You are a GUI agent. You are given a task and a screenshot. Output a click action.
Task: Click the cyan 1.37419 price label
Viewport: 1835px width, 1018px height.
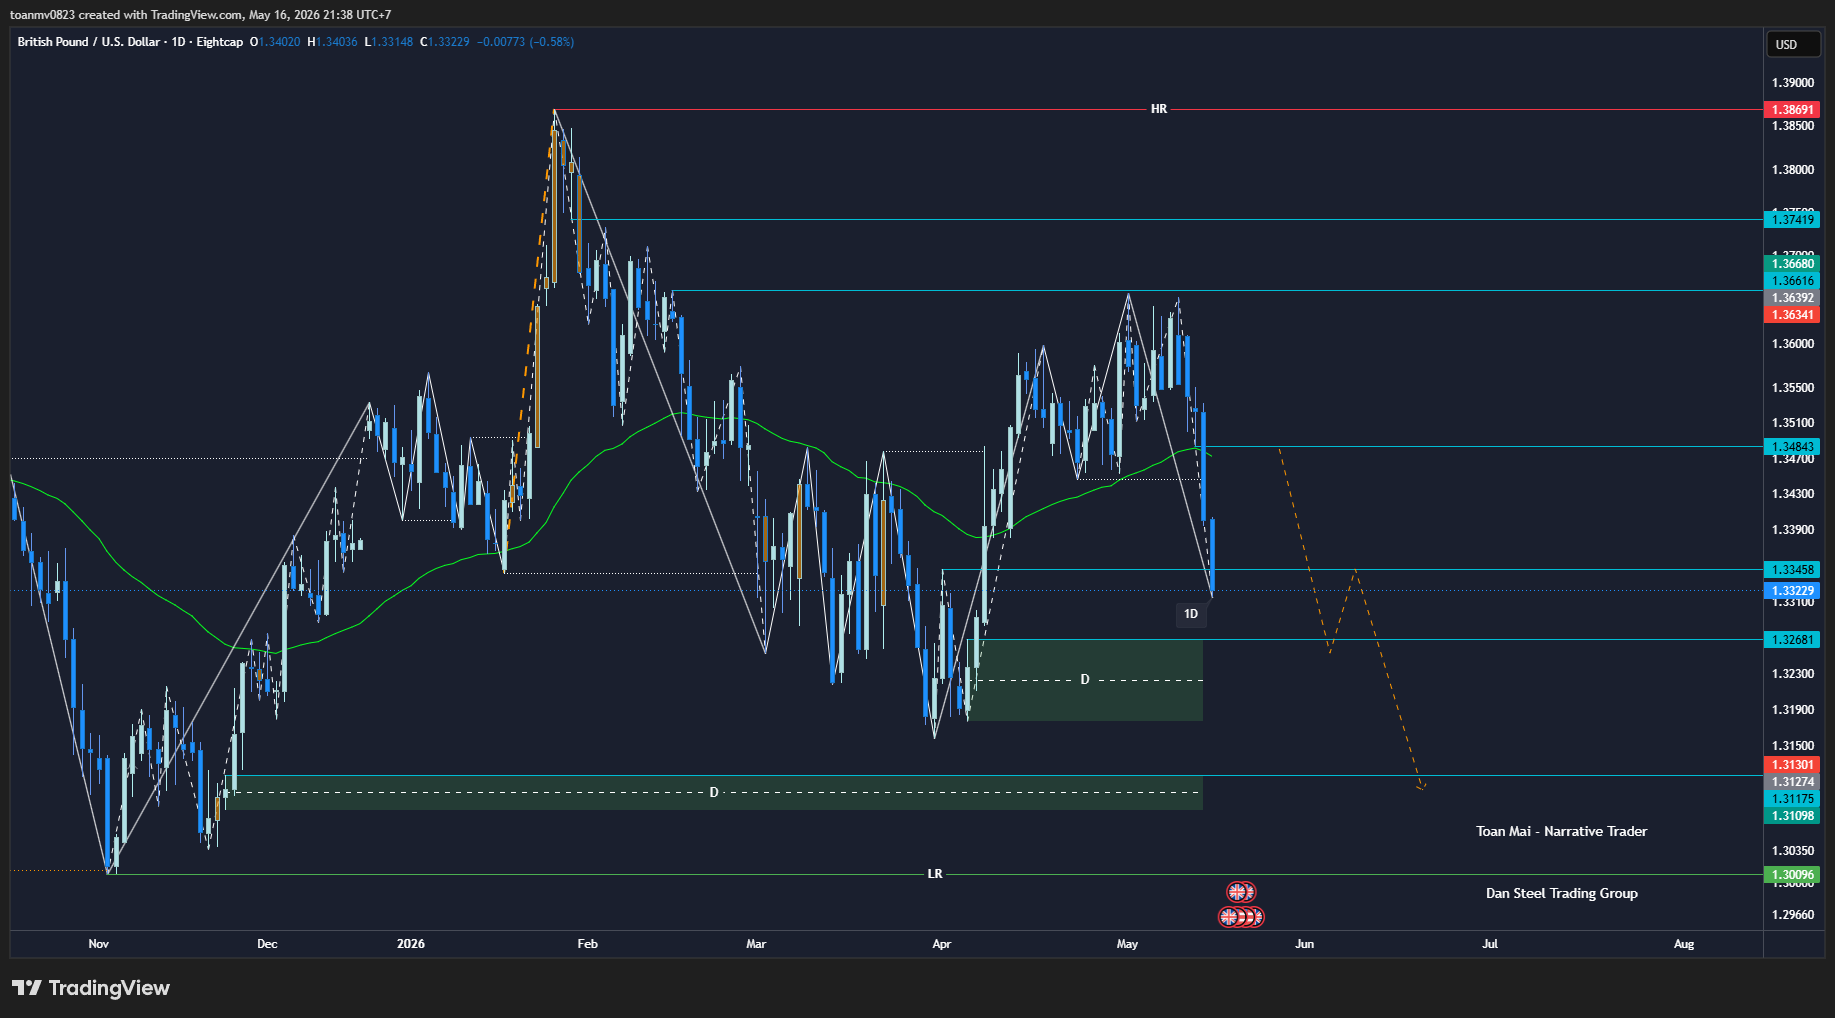pos(1792,220)
